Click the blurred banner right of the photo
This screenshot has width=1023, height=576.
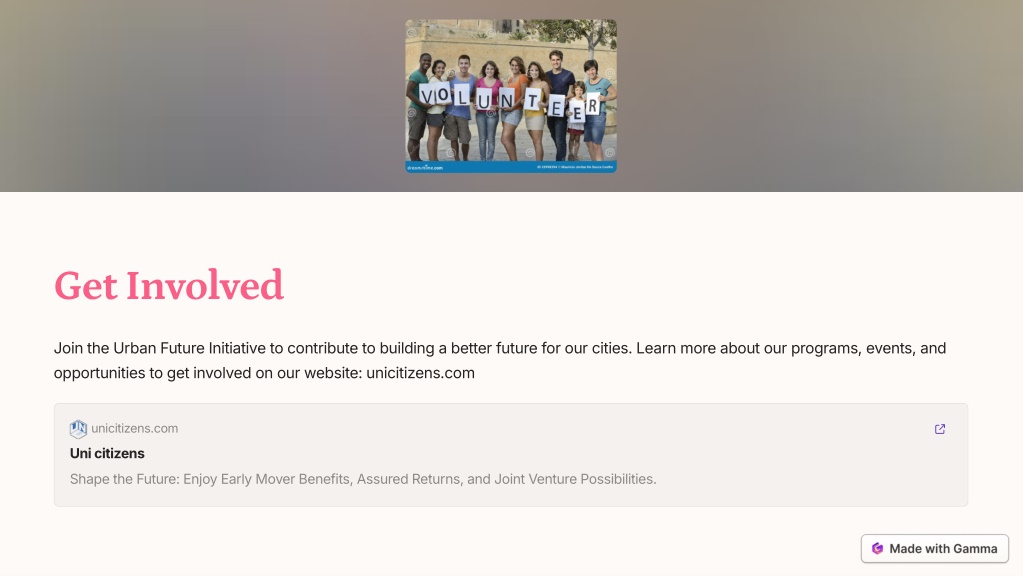pos(820,96)
